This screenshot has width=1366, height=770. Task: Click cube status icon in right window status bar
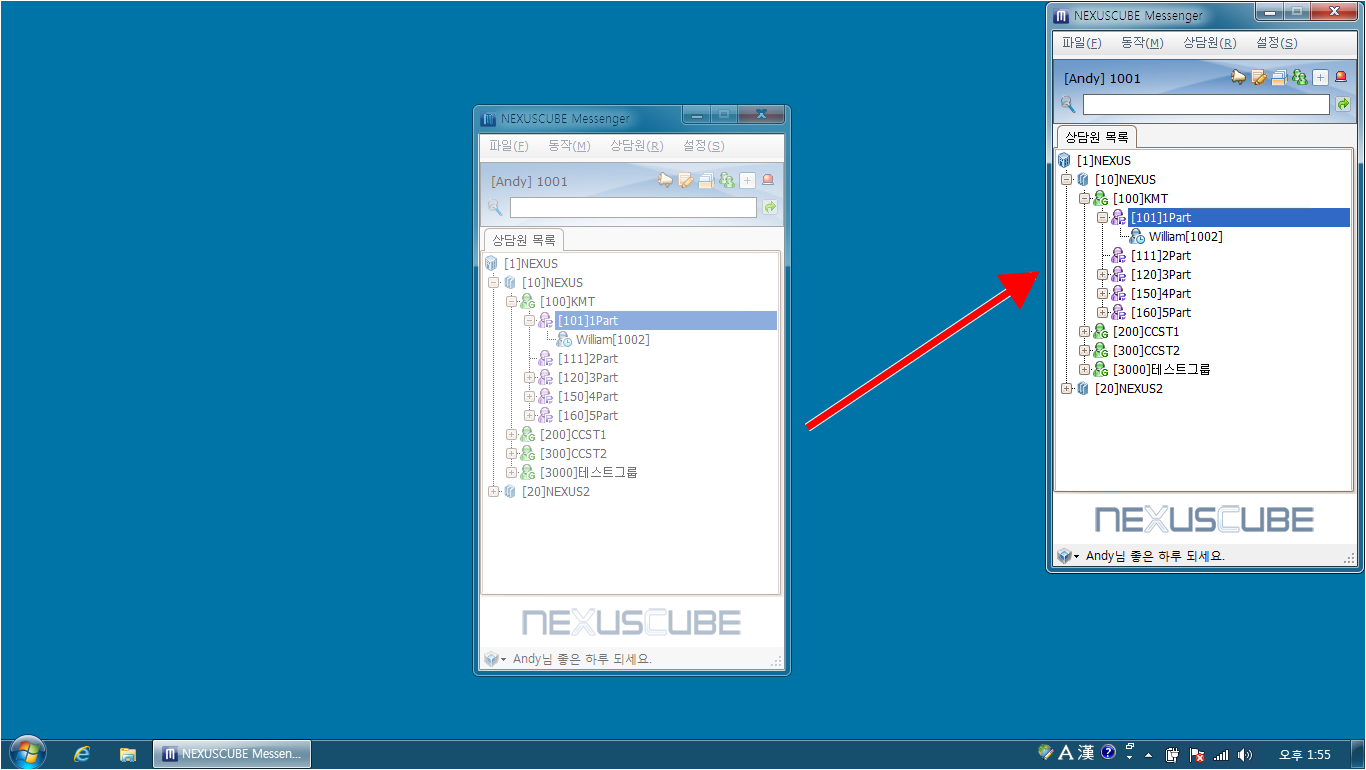tap(1065, 556)
